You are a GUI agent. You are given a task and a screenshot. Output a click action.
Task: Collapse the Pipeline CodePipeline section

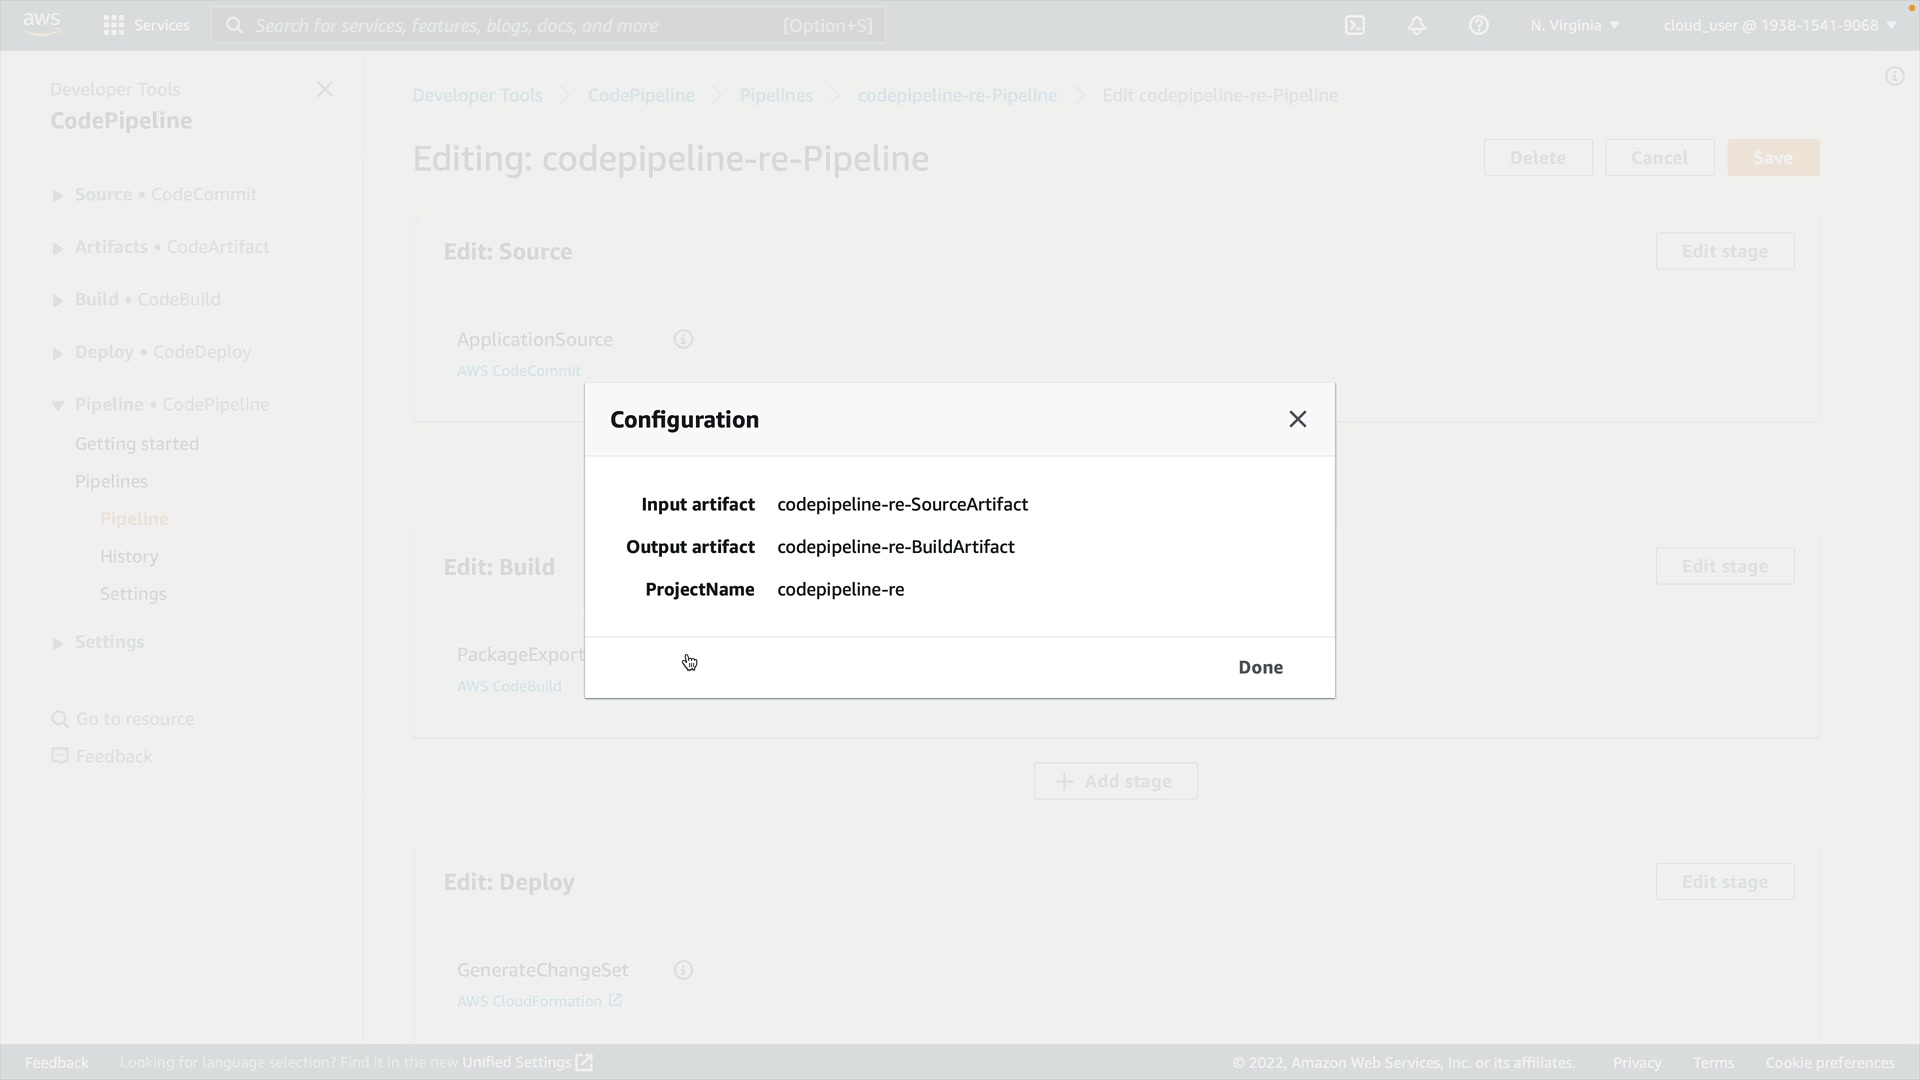click(58, 406)
